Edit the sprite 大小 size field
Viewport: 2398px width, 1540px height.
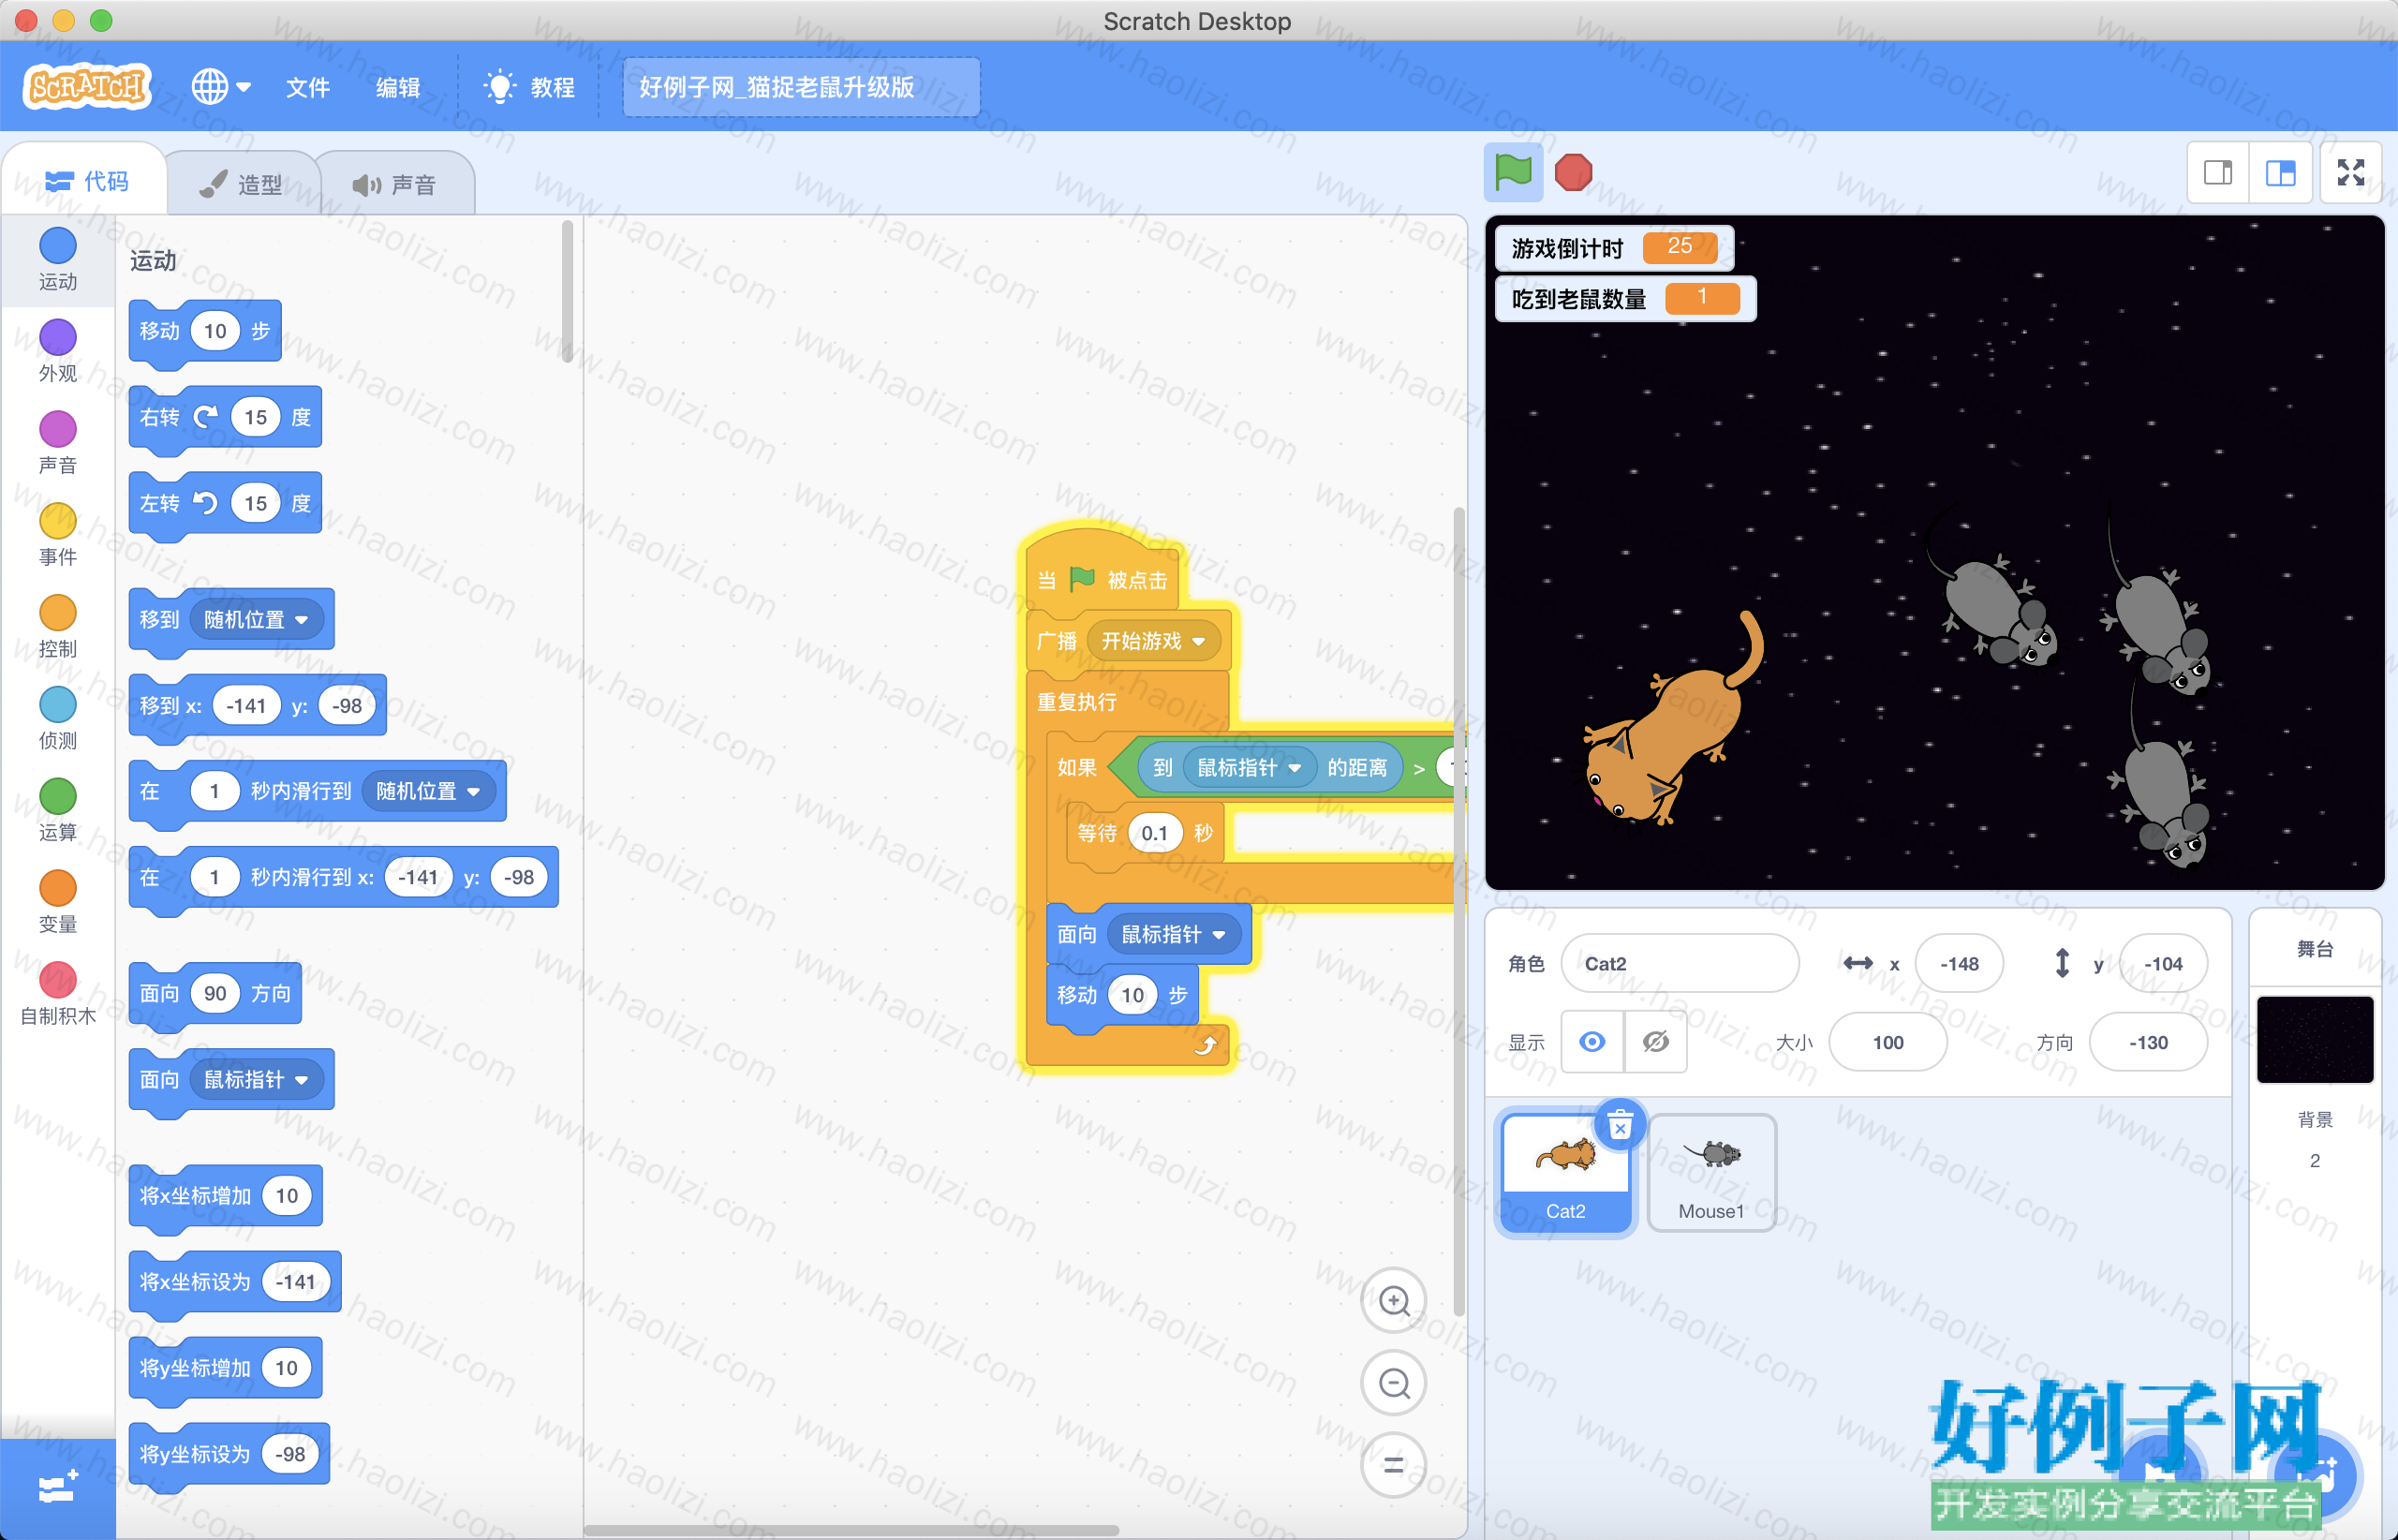[1887, 1042]
